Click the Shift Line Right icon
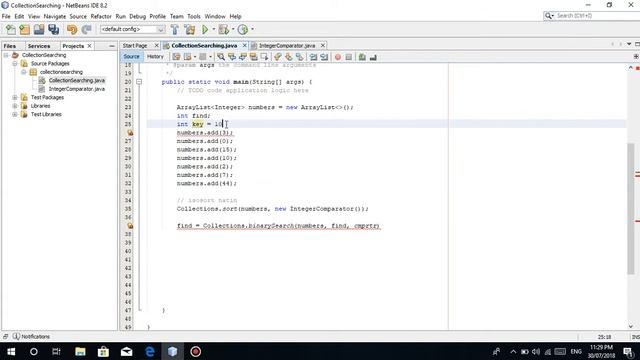Screen dimensions: 640x360 [x=324, y=57]
